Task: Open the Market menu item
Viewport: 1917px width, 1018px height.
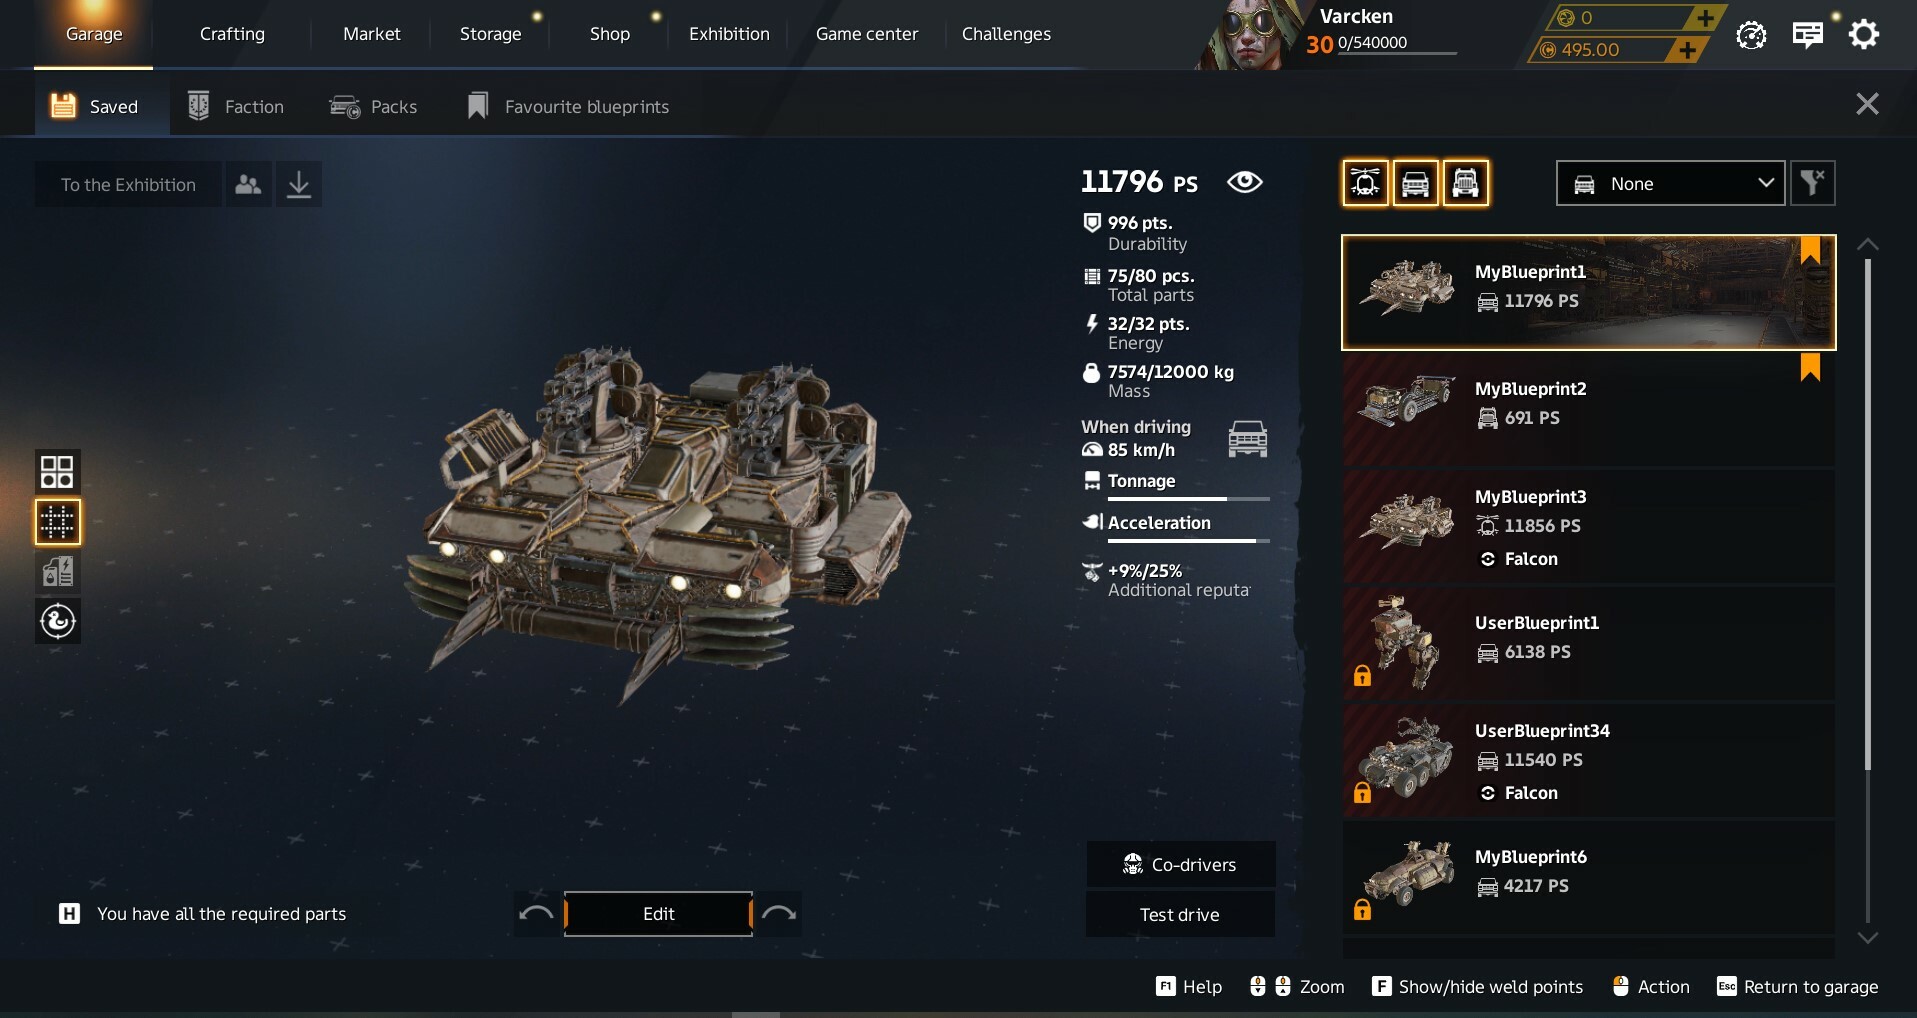Action: [371, 34]
